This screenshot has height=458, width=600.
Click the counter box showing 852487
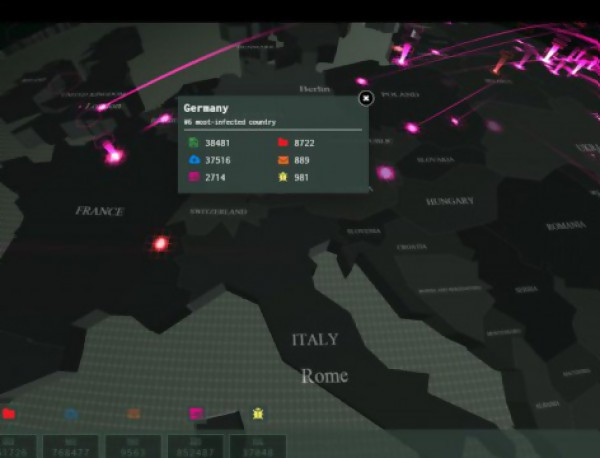point(196,447)
